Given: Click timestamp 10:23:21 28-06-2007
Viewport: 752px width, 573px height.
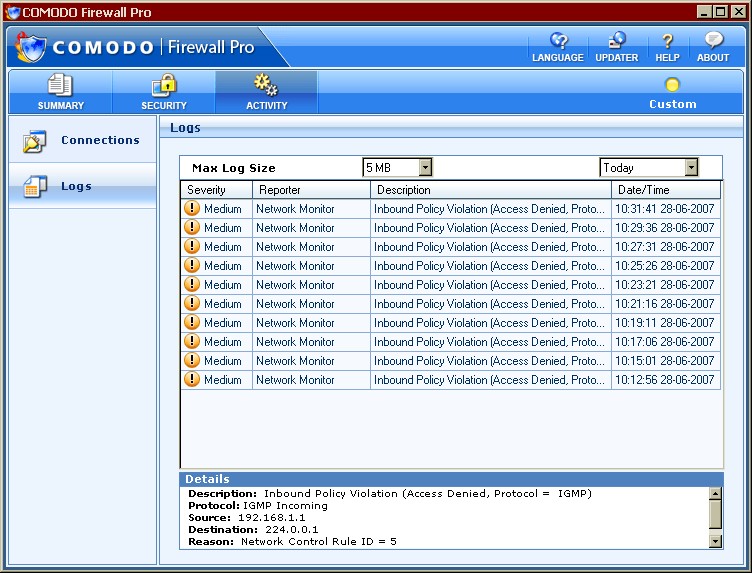Looking at the screenshot, I should [x=665, y=285].
